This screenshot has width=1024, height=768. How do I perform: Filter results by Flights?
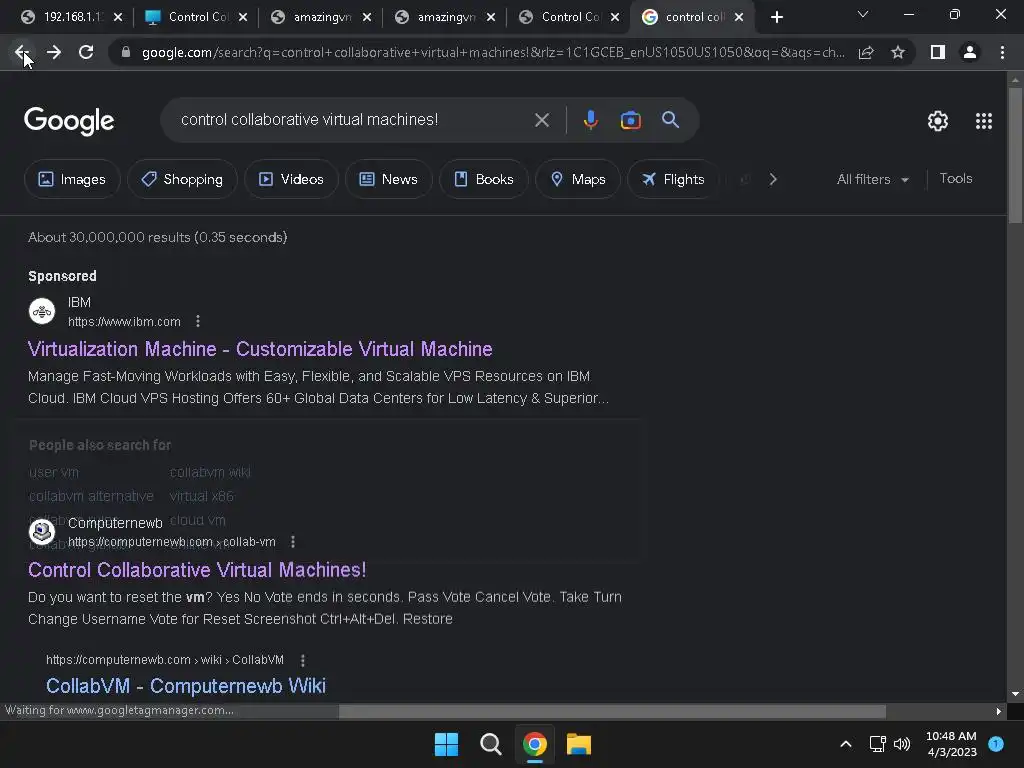(673, 179)
